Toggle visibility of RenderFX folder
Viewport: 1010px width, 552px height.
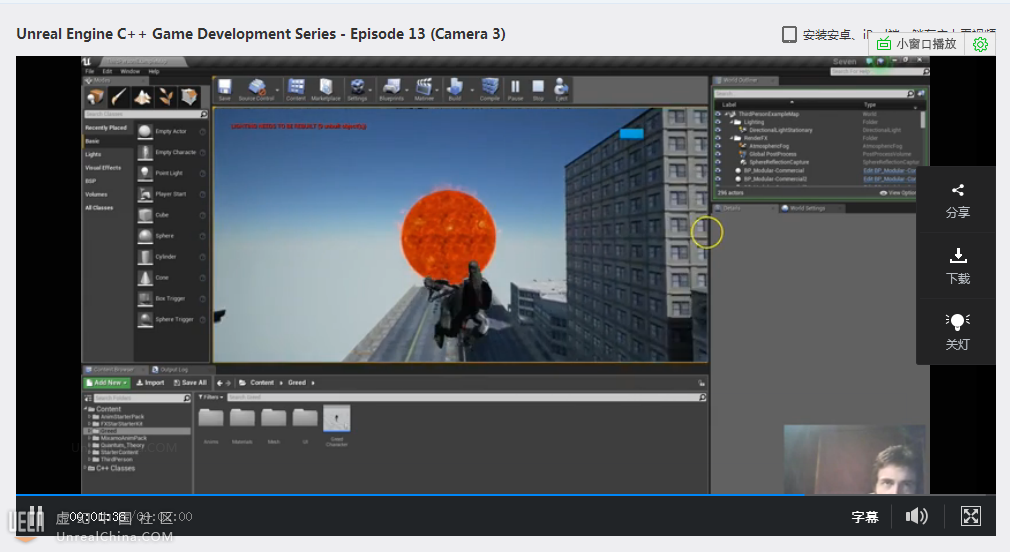pyautogui.click(x=718, y=138)
